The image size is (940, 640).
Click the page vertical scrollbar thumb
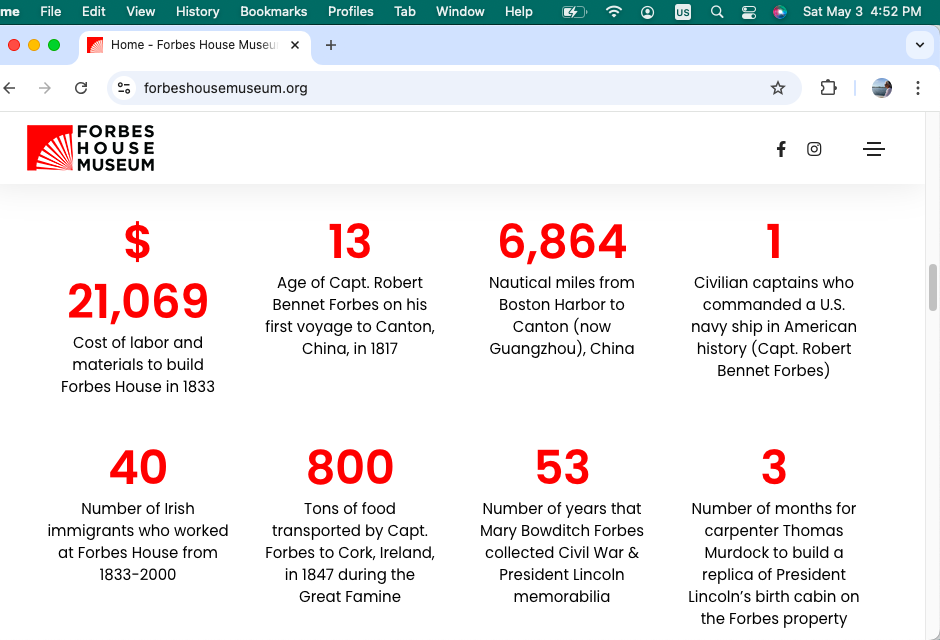(933, 288)
